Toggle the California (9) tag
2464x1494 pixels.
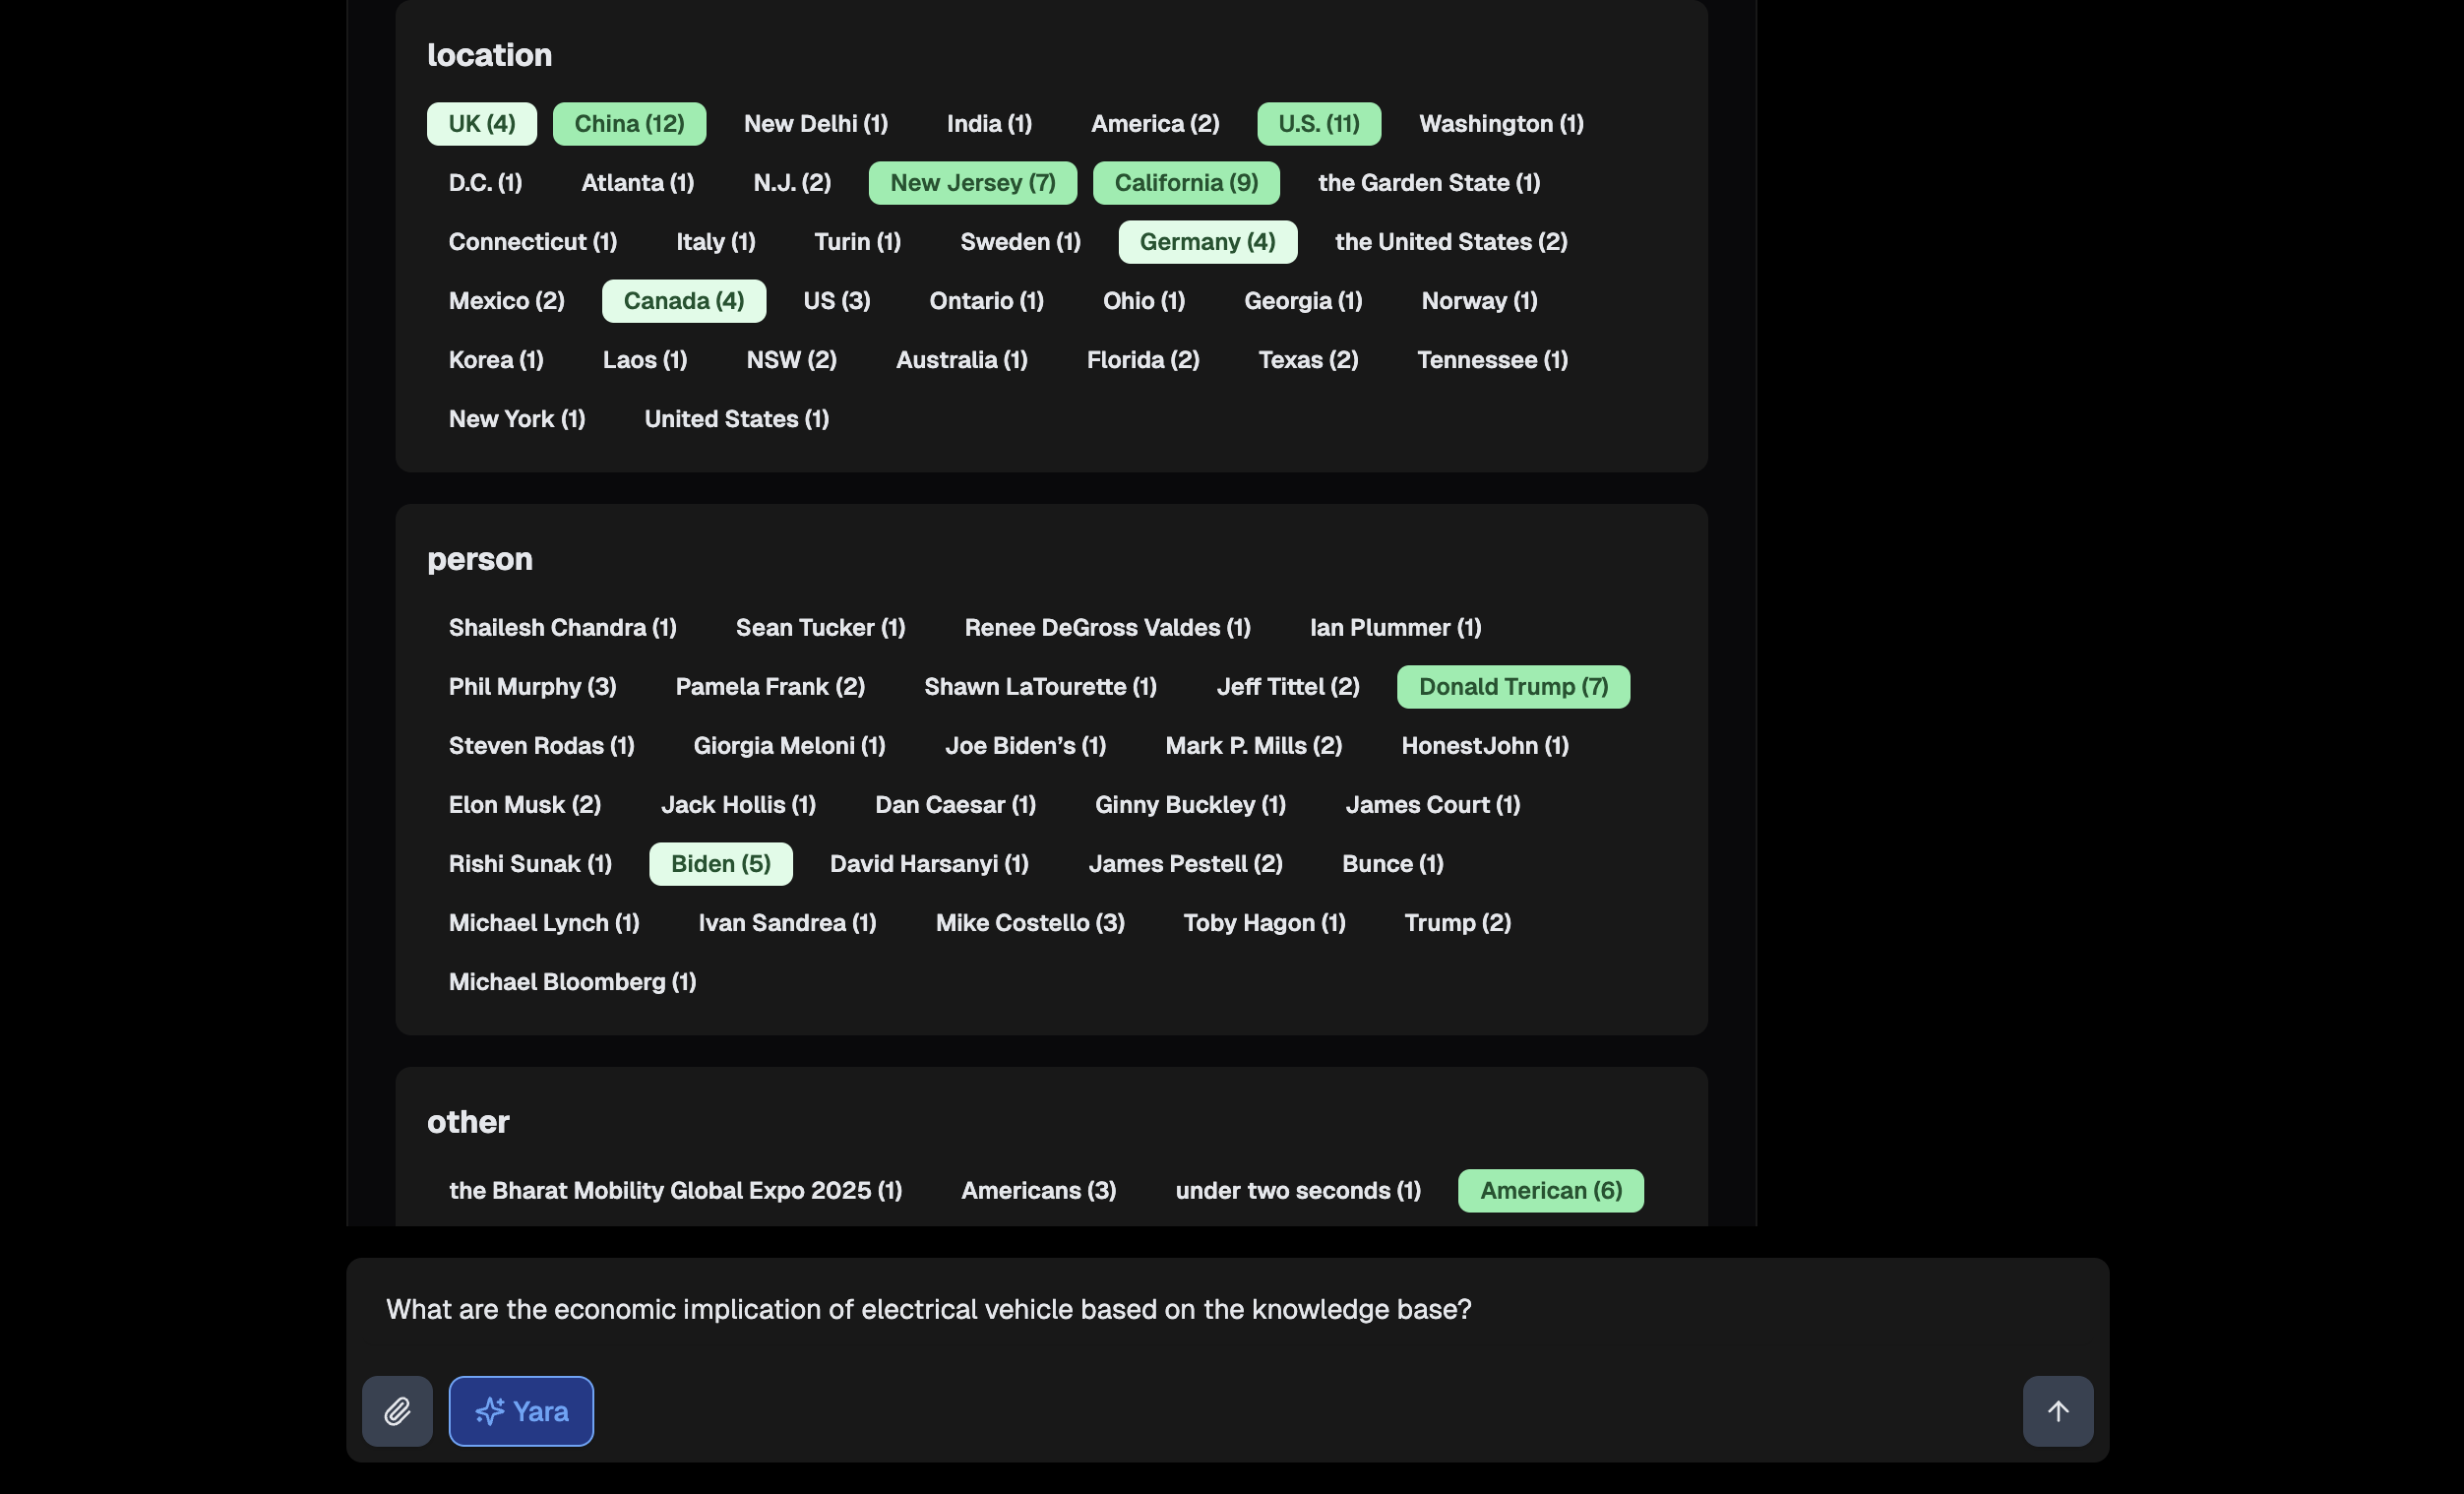[1185, 183]
